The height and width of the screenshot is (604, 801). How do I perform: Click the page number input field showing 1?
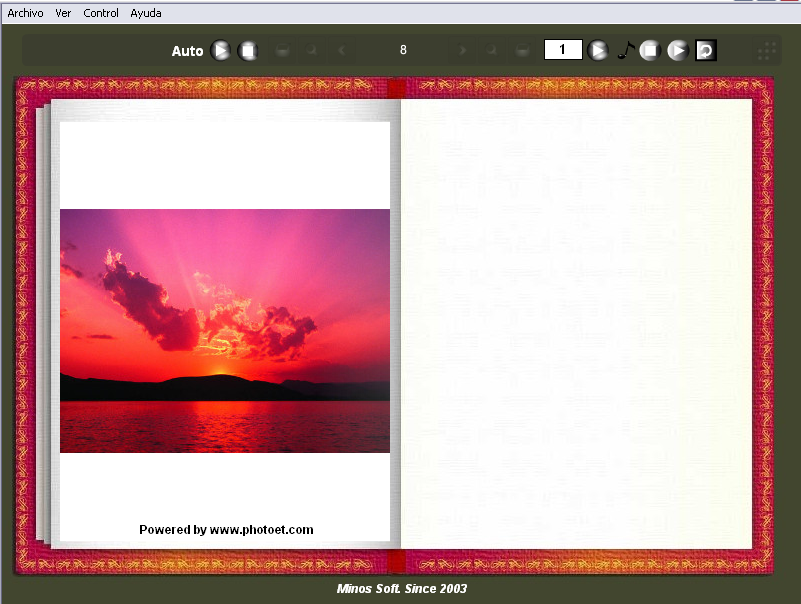[x=563, y=50]
